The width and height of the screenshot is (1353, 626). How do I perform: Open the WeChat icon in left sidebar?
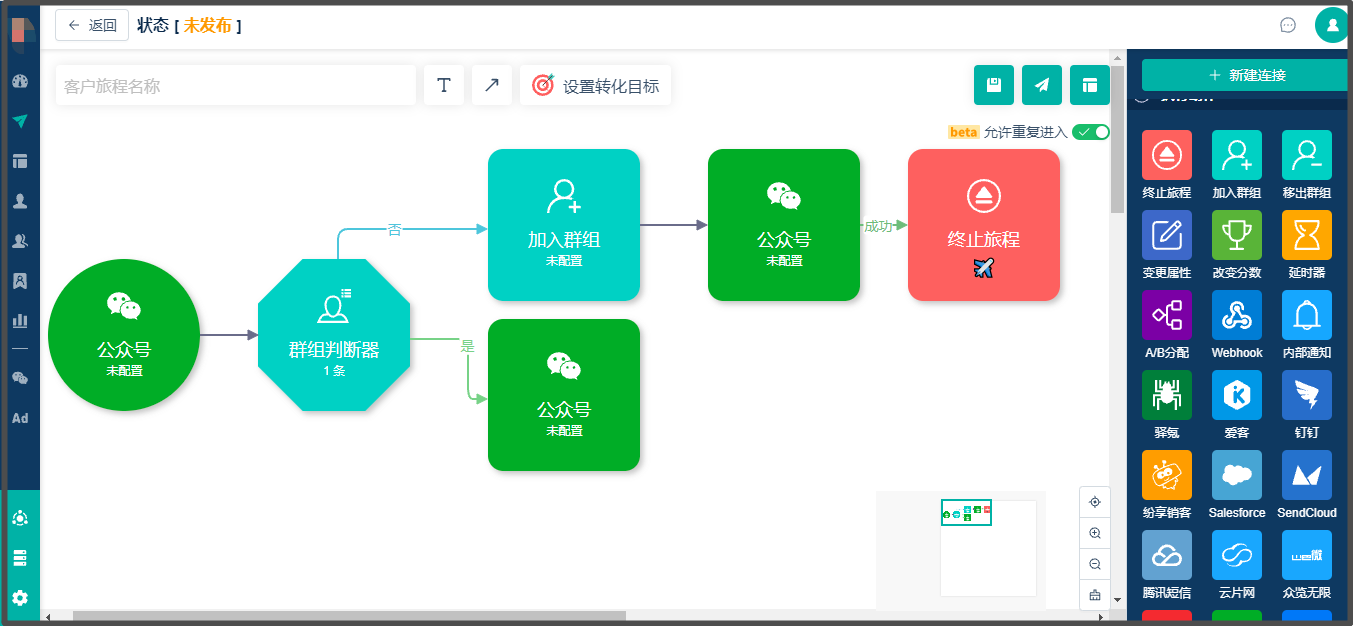[x=20, y=378]
